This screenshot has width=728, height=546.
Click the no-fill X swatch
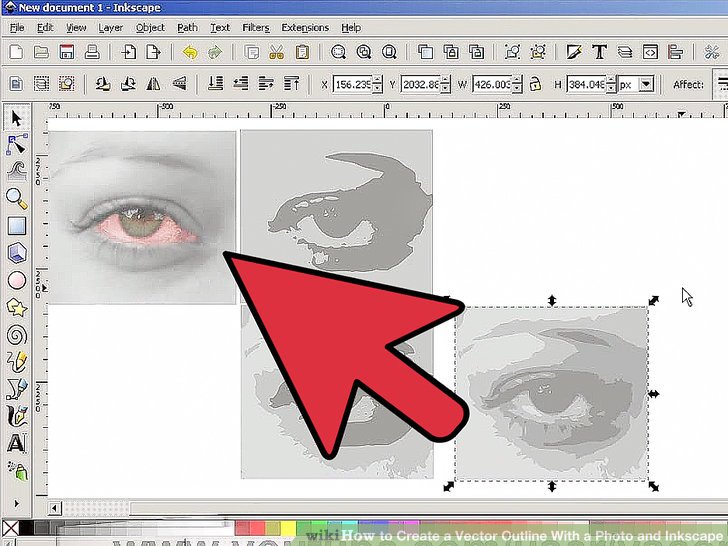click(10, 528)
